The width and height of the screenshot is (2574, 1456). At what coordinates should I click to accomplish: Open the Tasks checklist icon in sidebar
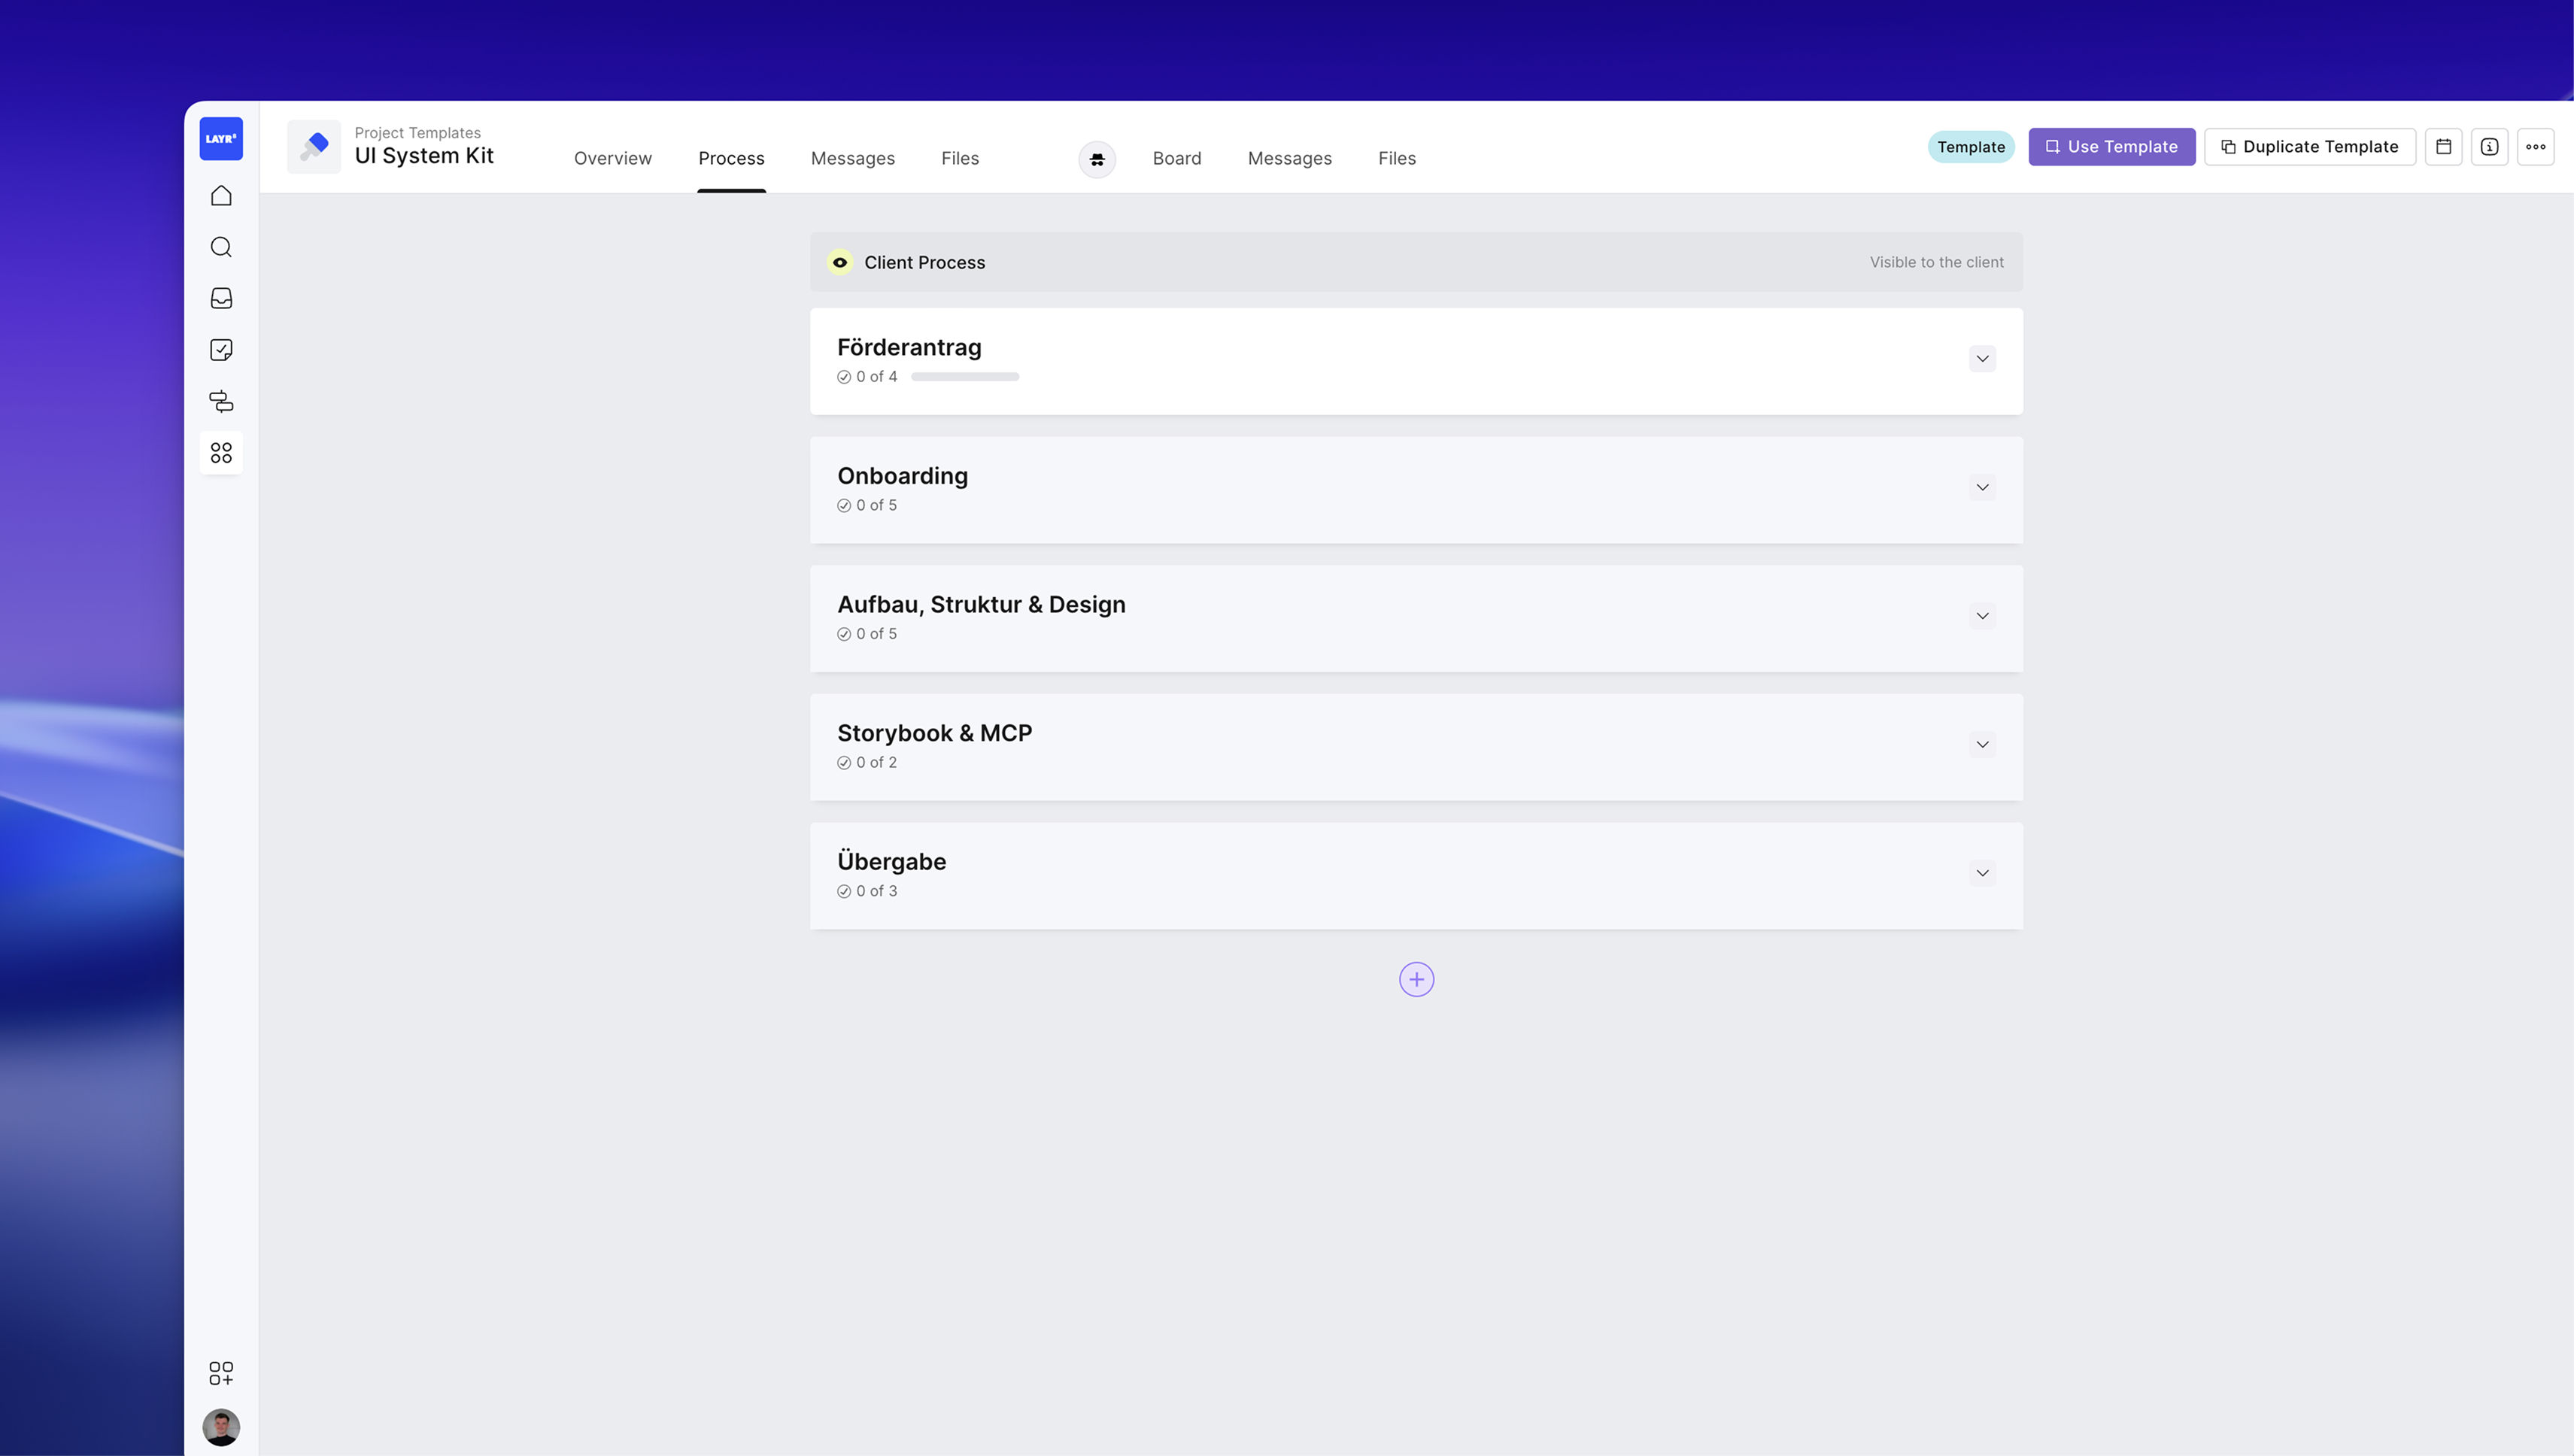[x=221, y=350]
